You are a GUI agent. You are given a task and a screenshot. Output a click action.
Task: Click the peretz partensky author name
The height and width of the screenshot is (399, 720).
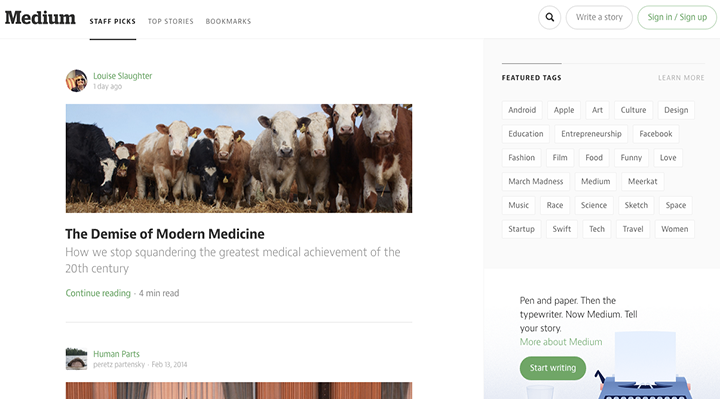click(119, 365)
